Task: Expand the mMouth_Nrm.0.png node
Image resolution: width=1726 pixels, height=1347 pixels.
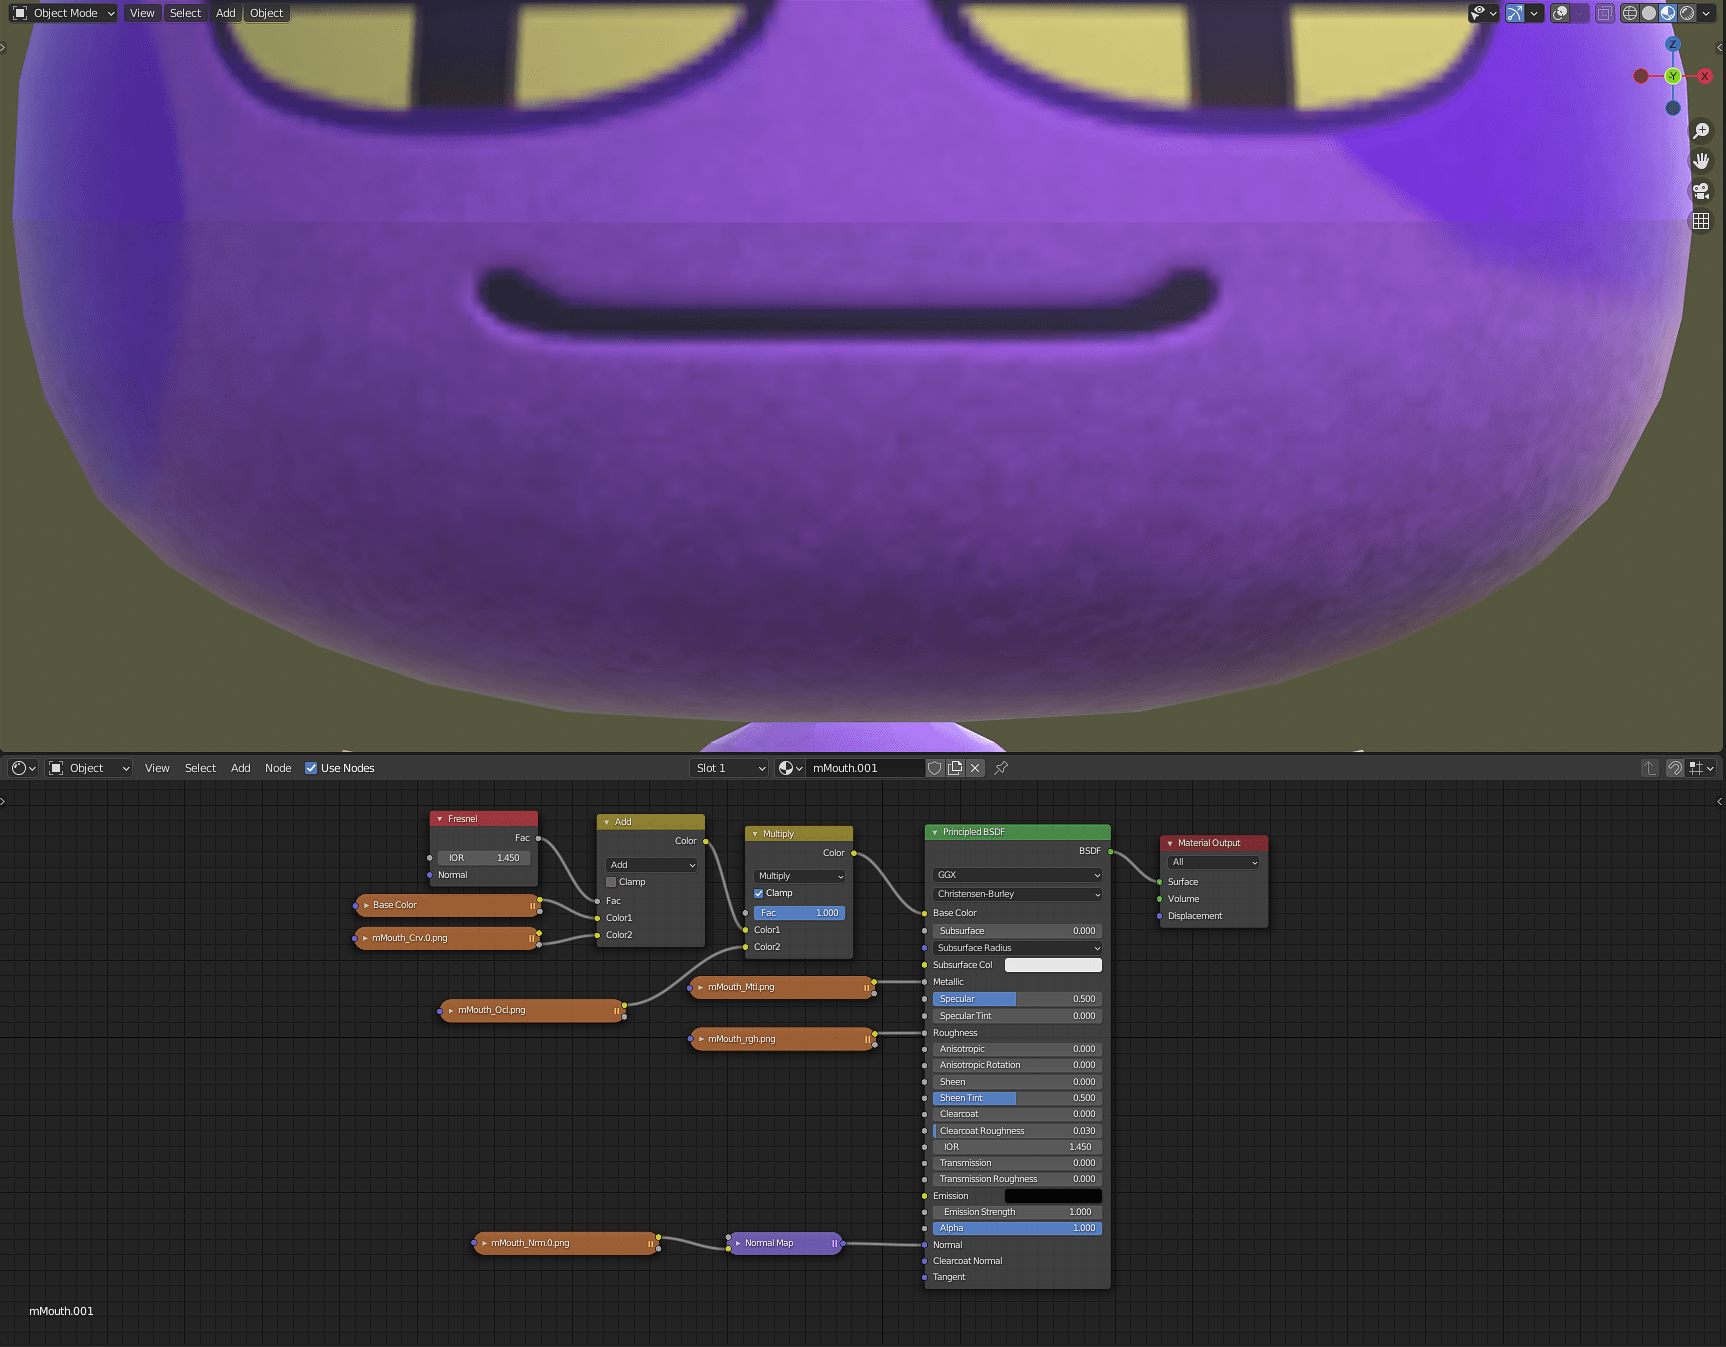Action: [484, 1243]
